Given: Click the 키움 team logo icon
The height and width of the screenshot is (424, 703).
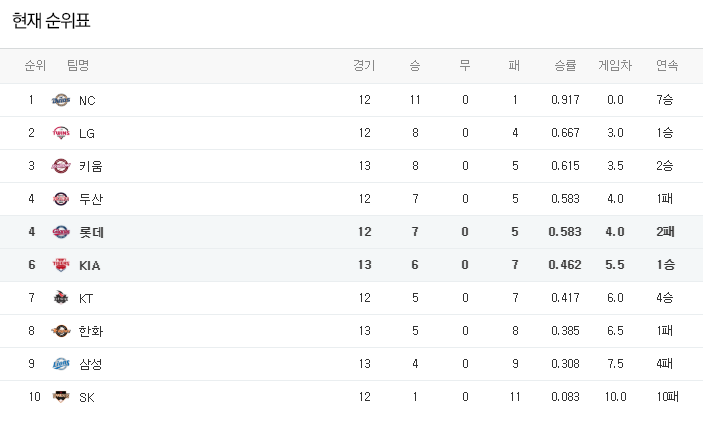Looking at the screenshot, I should [61, 166].
